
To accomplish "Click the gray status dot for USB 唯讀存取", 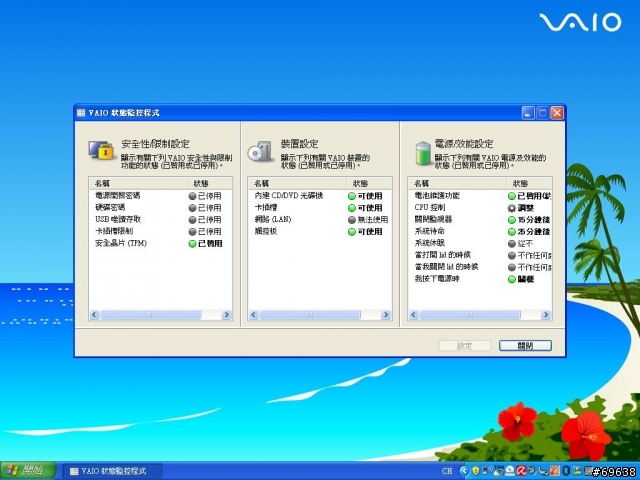I will pyautogui.click(x=192, y=220).
